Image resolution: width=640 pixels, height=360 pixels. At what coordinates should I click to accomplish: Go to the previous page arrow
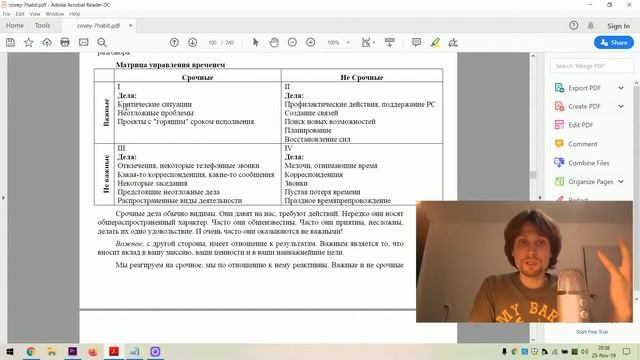174,42
